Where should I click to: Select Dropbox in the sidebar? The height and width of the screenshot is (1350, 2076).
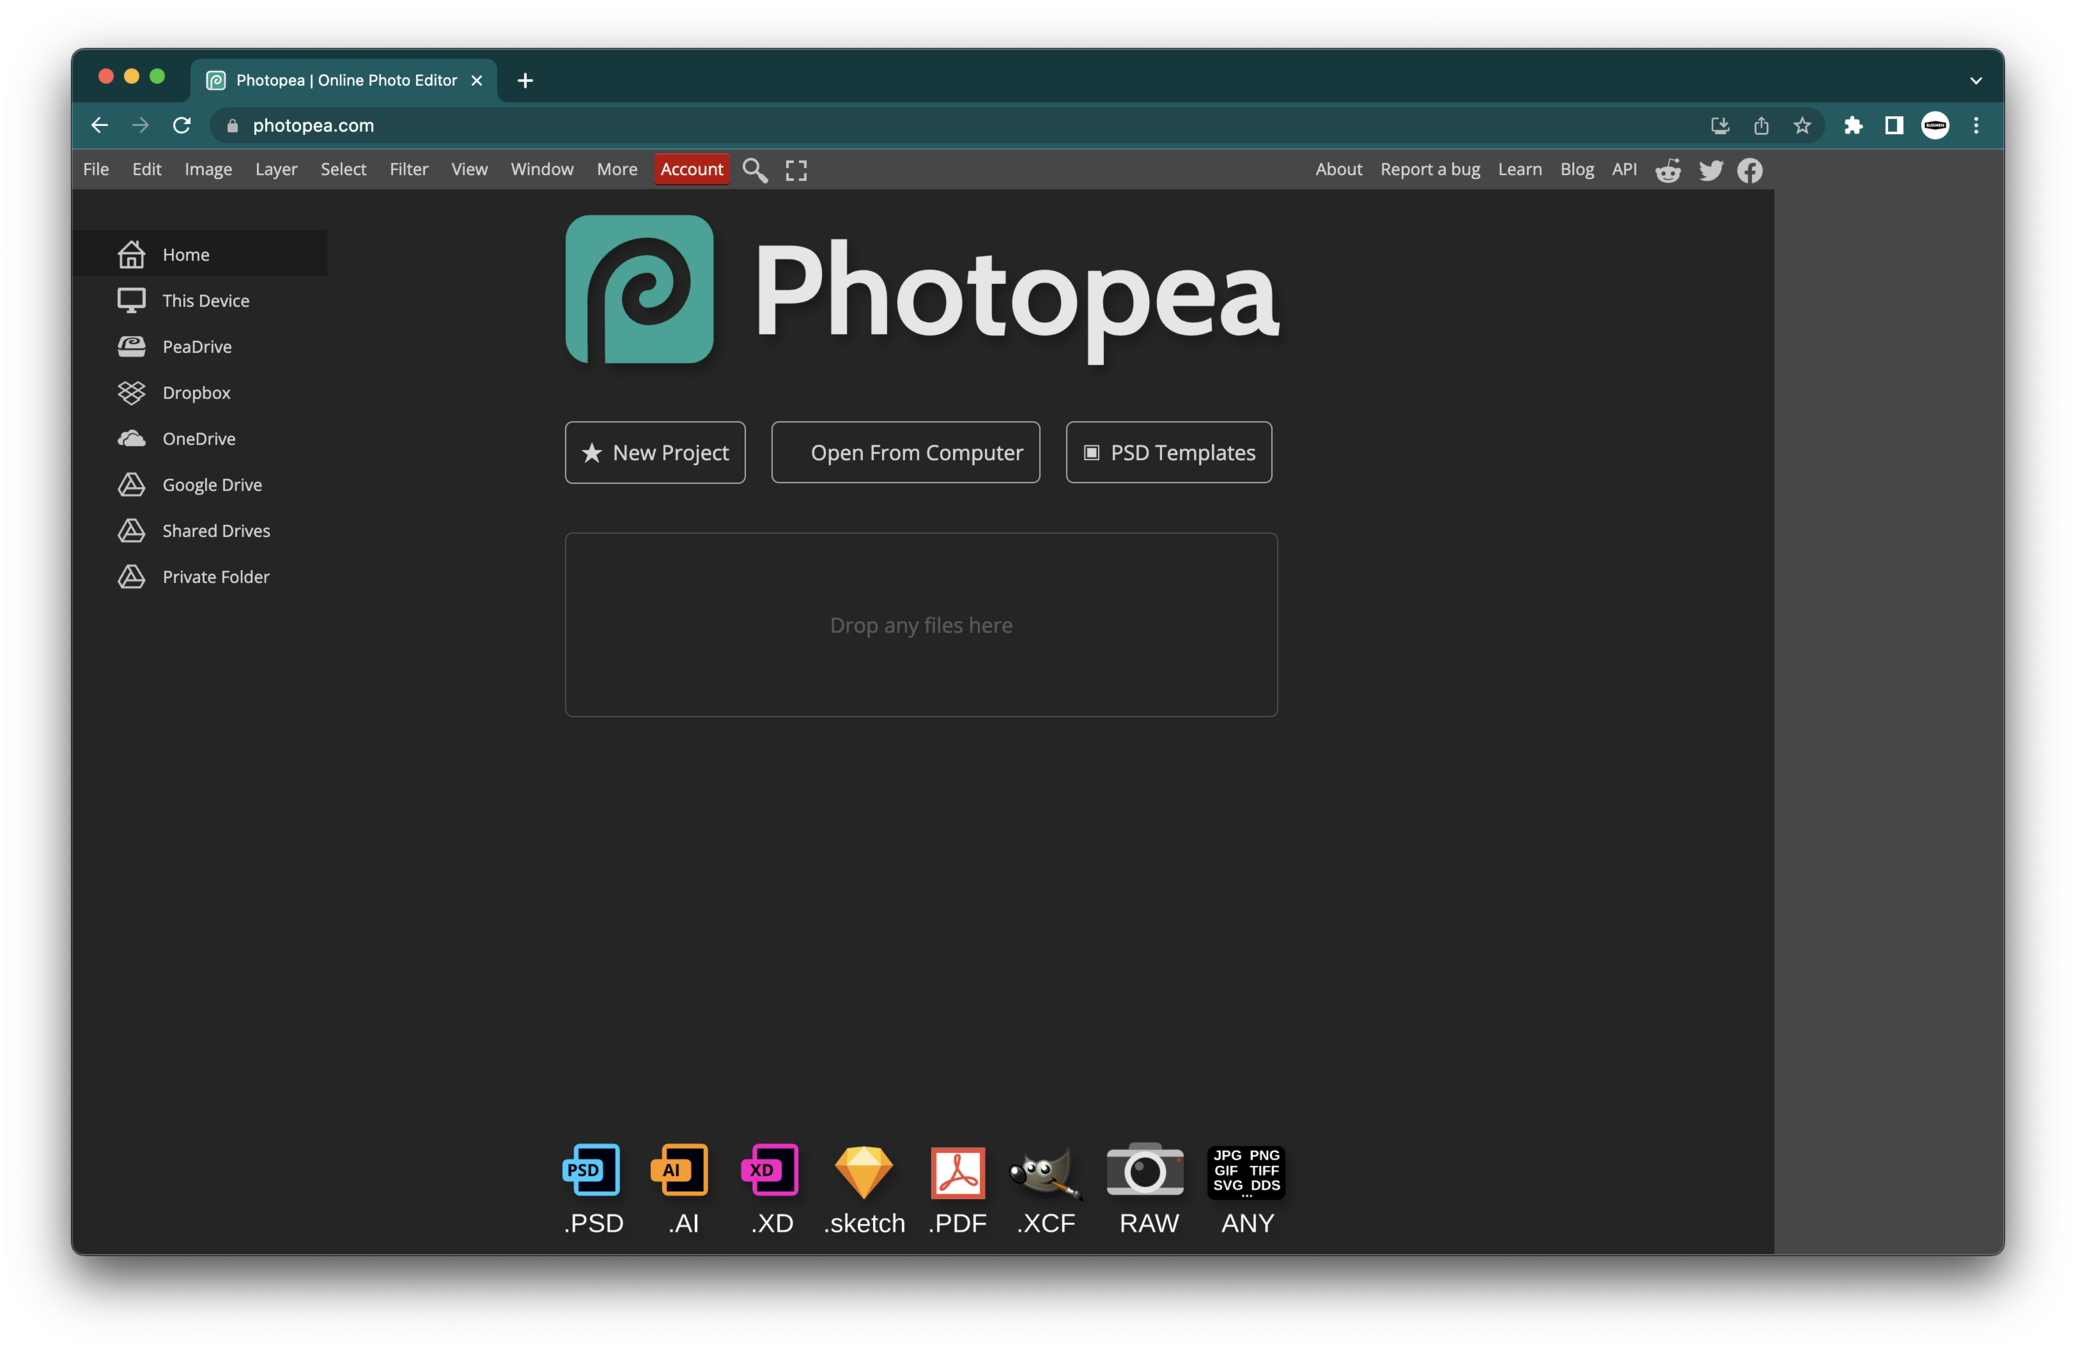(x=196, y=393)
